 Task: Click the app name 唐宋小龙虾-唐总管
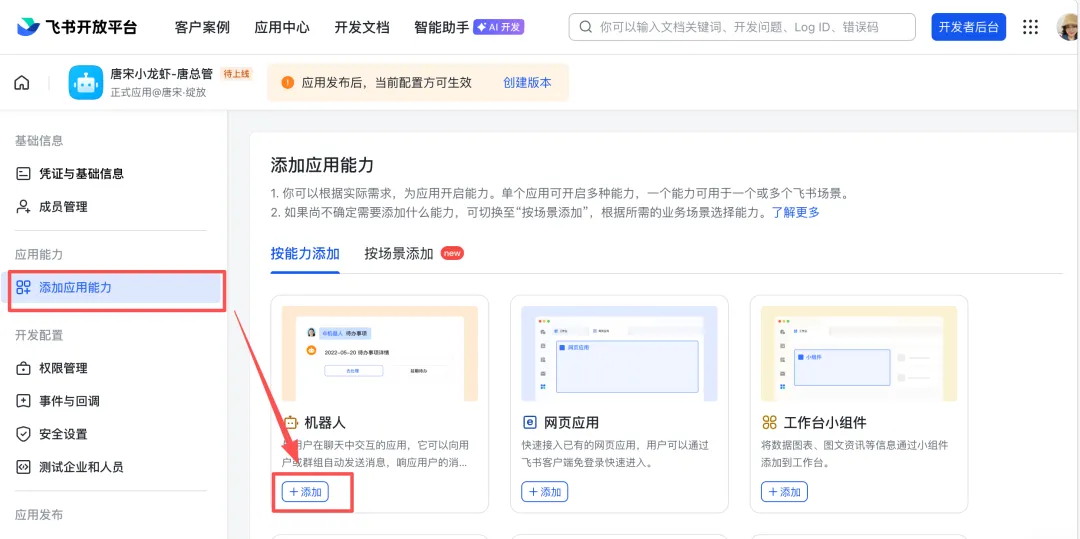162,74
